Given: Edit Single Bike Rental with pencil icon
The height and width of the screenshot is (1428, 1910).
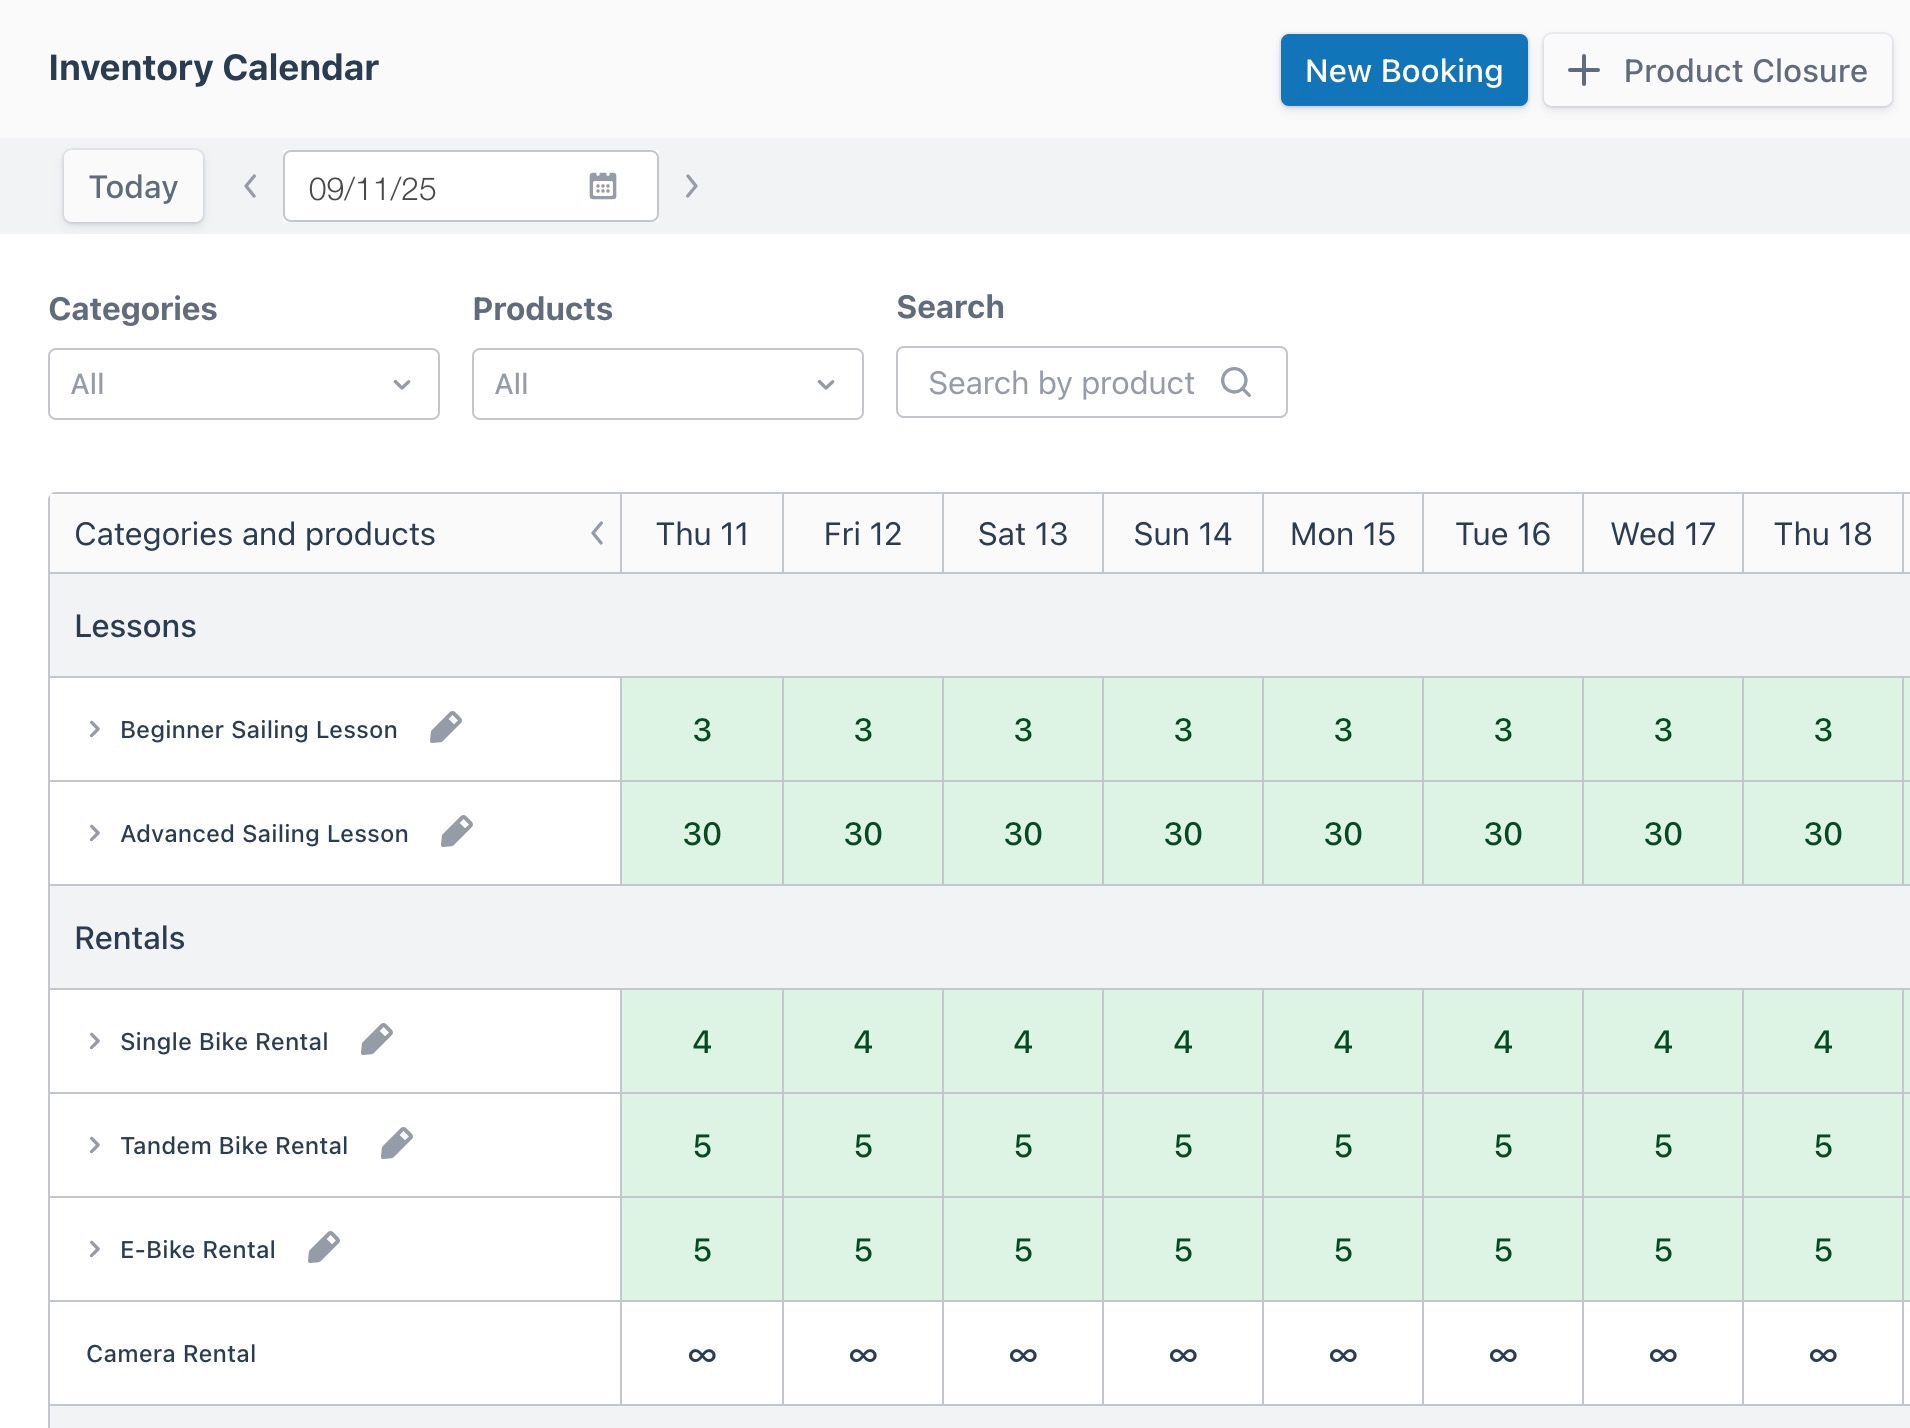Looking at the screenshot, I should 377,1039.
